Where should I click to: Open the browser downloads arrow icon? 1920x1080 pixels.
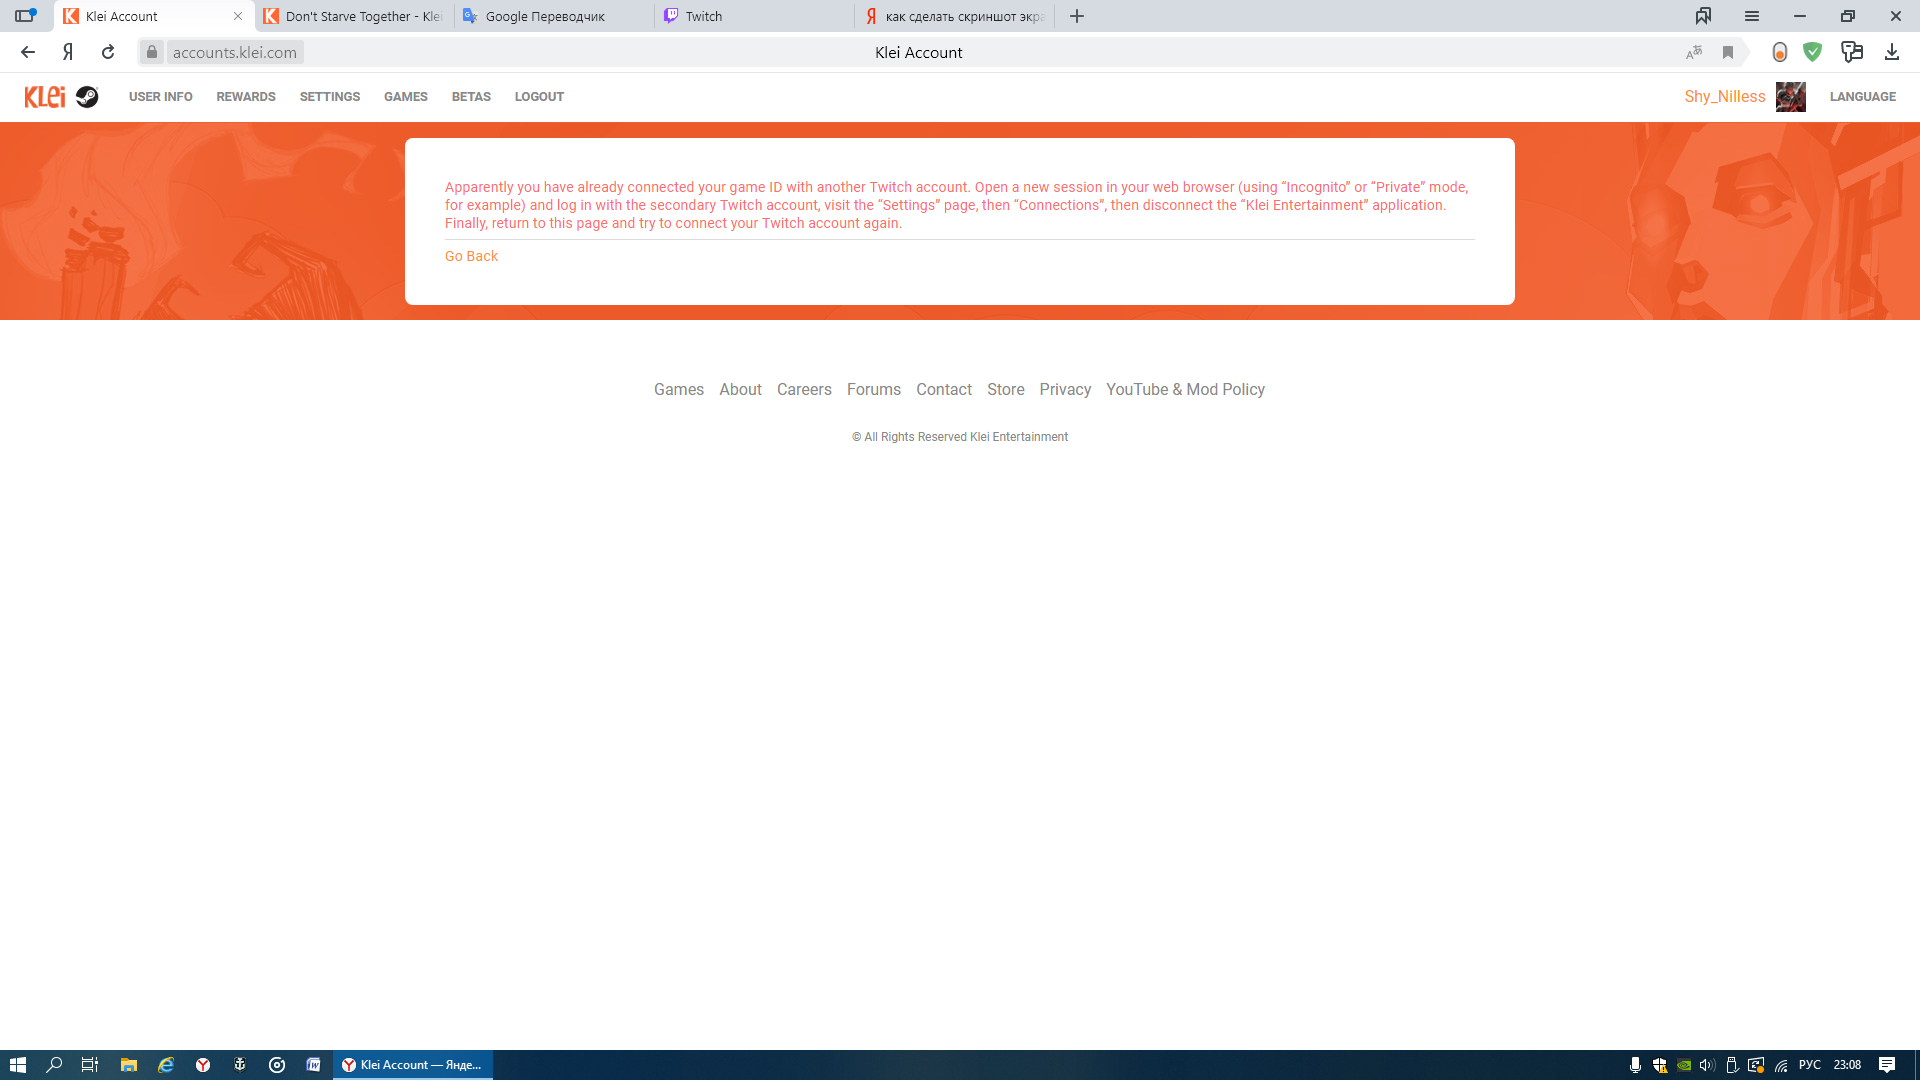[1892, 52]
